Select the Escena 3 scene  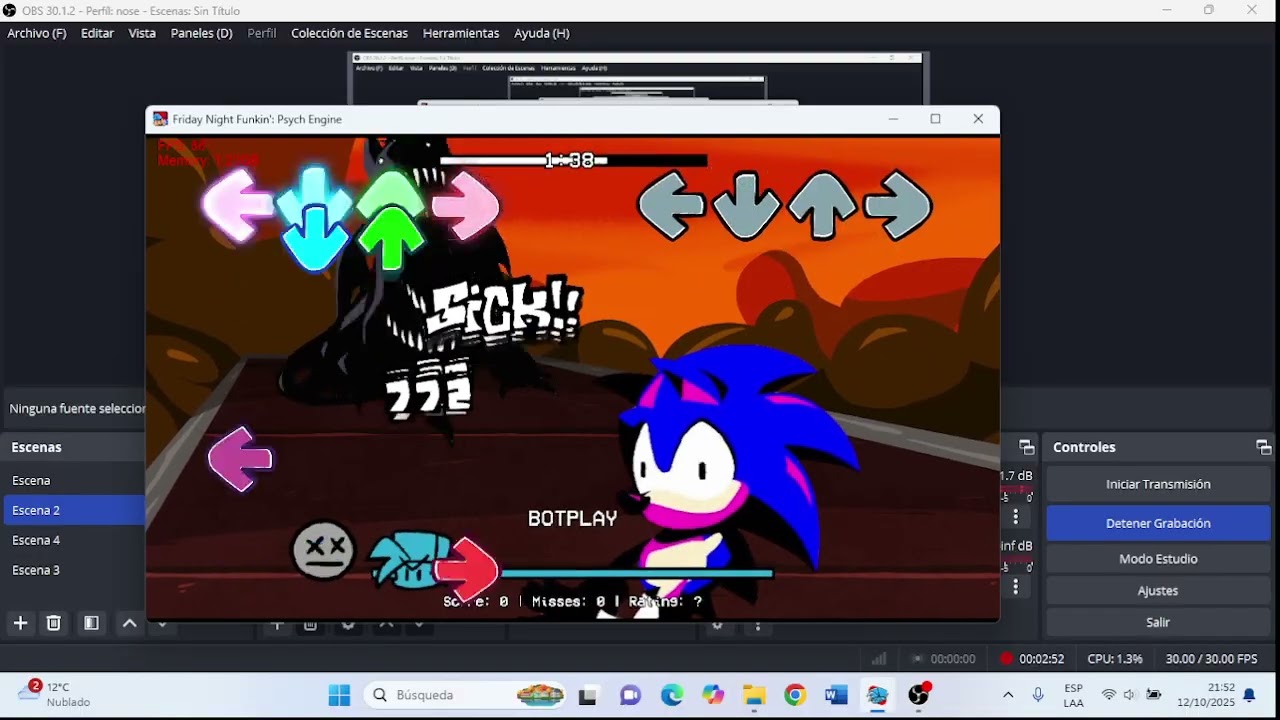pyautogui.click(x=74, y=570)
